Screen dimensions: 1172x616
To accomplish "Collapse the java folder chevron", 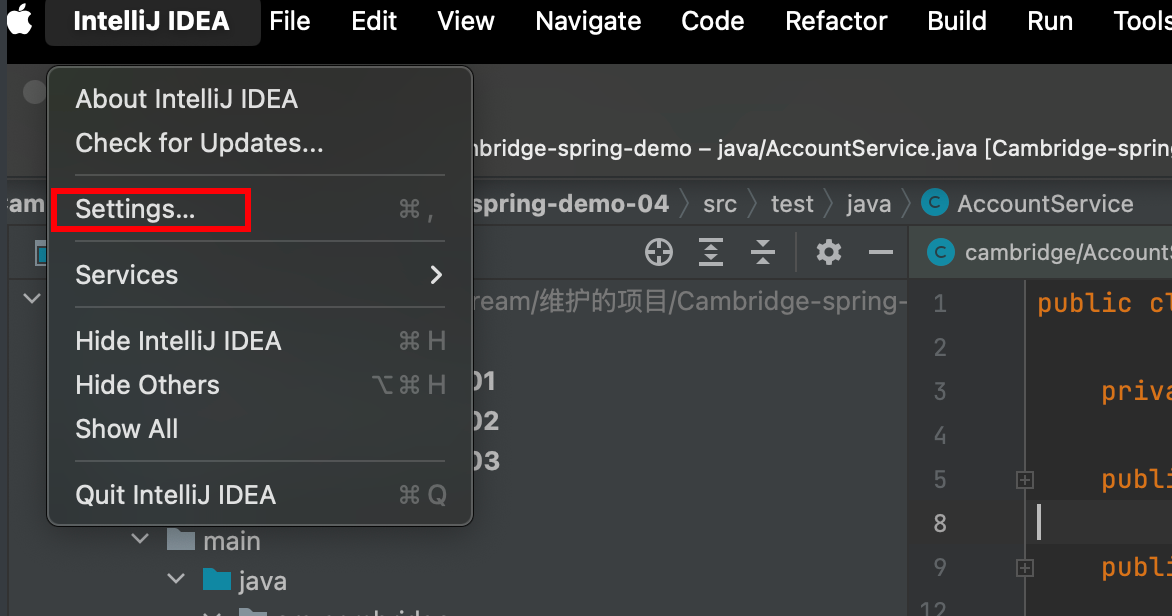I will (176, 580).
